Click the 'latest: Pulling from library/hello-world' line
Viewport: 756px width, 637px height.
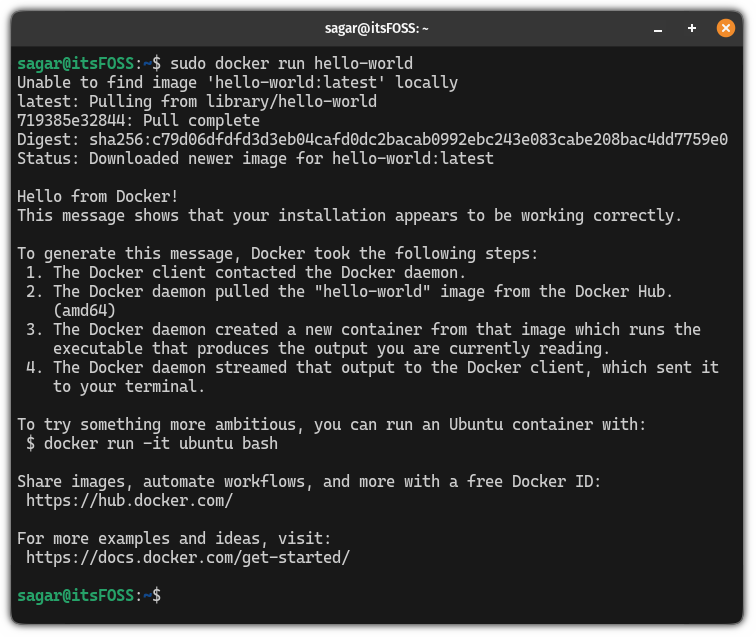197,102
